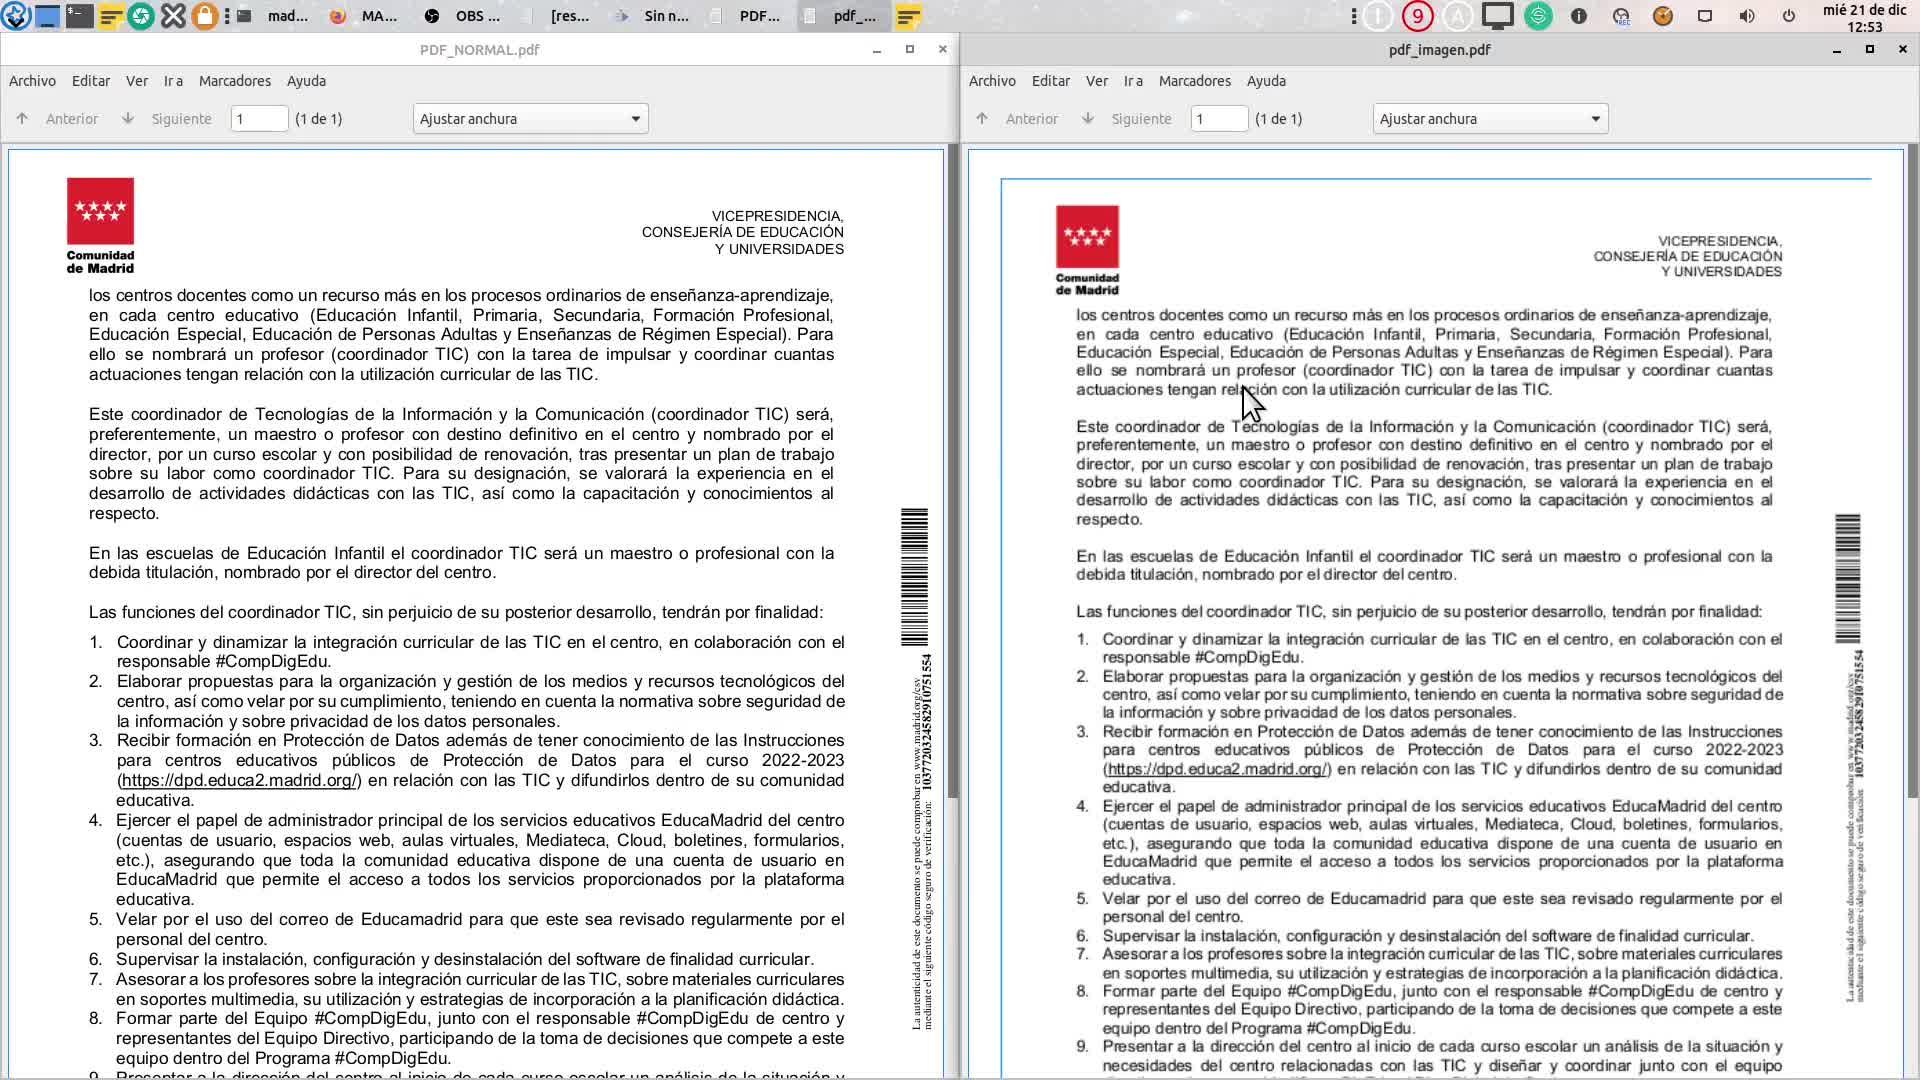This screenshot has width=1920, height=1080.
Task: Click the REC recording indicator icon
Action: coord(1621,16)
